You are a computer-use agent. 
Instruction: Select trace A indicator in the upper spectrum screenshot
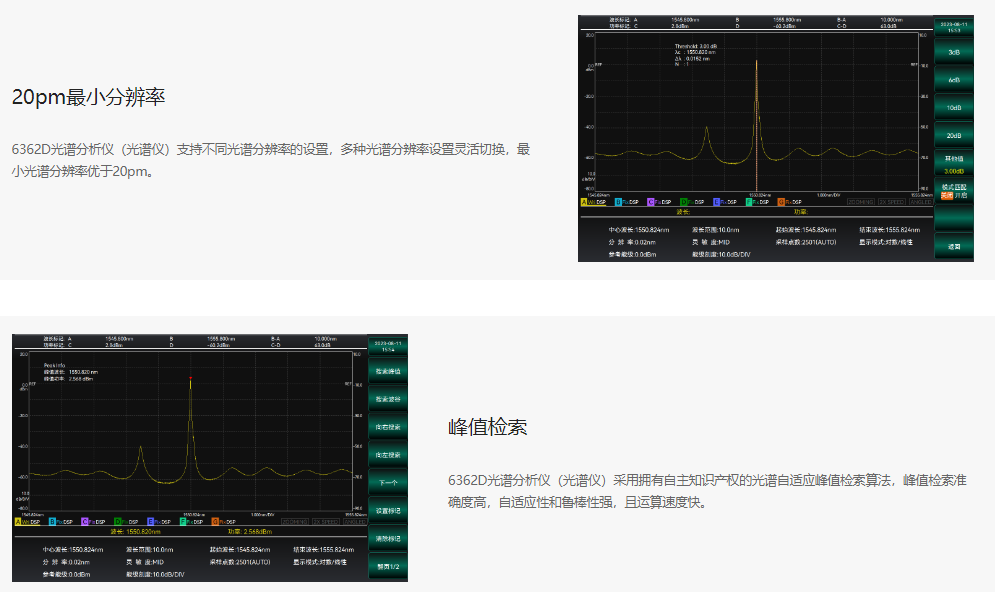(585, 202)
